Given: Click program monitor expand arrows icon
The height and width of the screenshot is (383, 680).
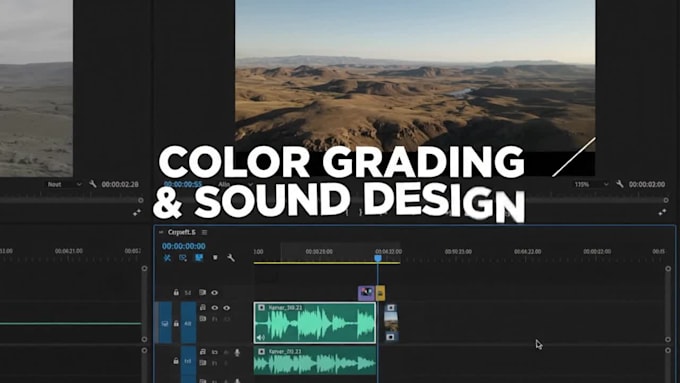Looking at the screenshot, I should click(662, 212).
